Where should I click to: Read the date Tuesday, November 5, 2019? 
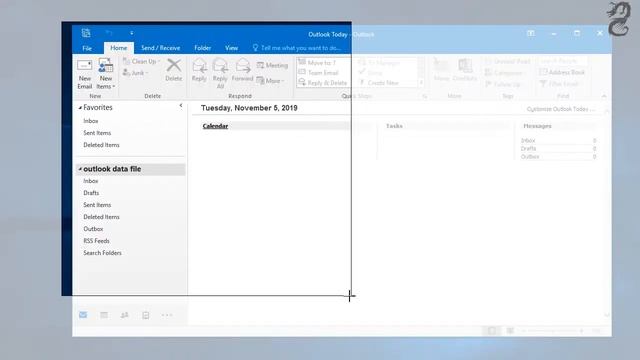tap(249, 108)
